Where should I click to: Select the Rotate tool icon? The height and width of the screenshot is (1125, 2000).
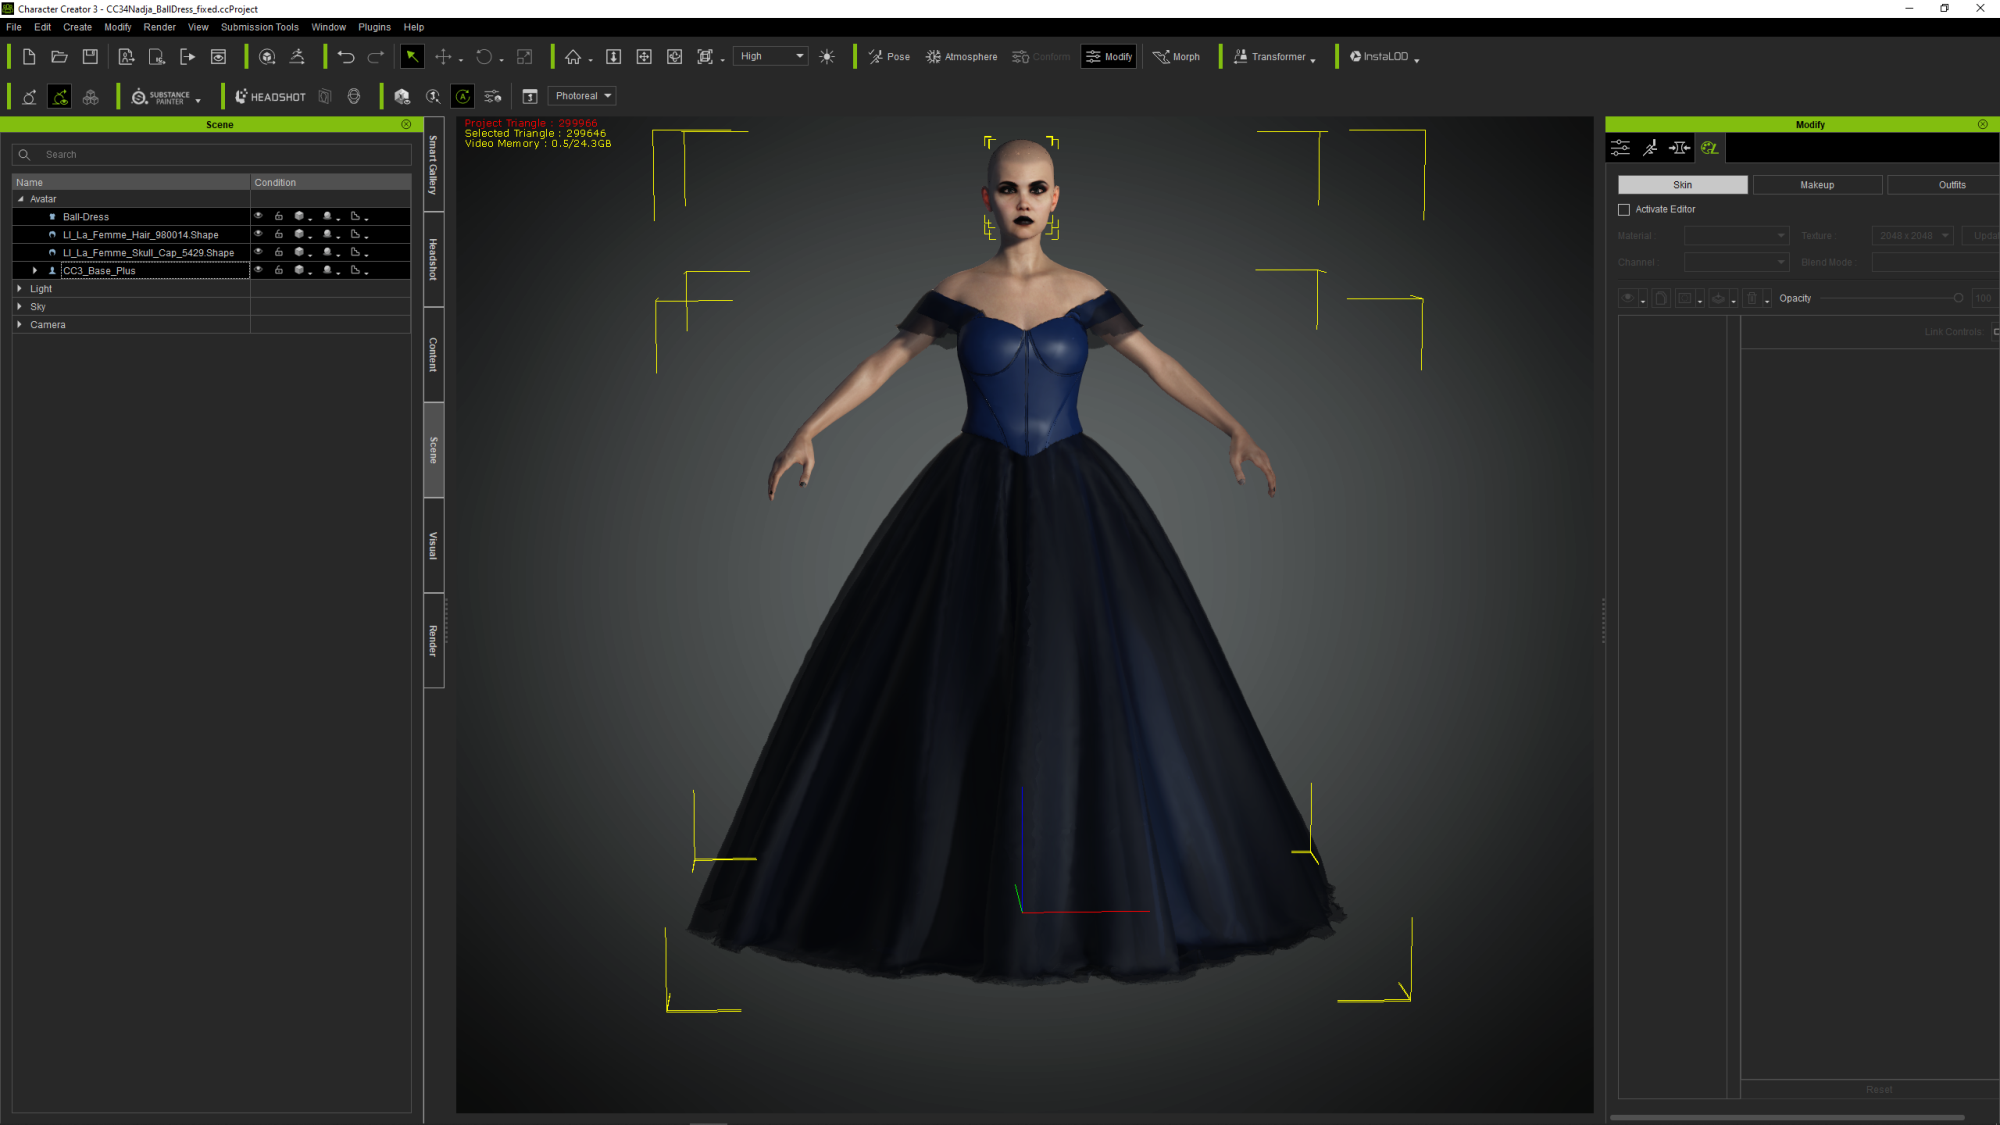coord(484,57)
